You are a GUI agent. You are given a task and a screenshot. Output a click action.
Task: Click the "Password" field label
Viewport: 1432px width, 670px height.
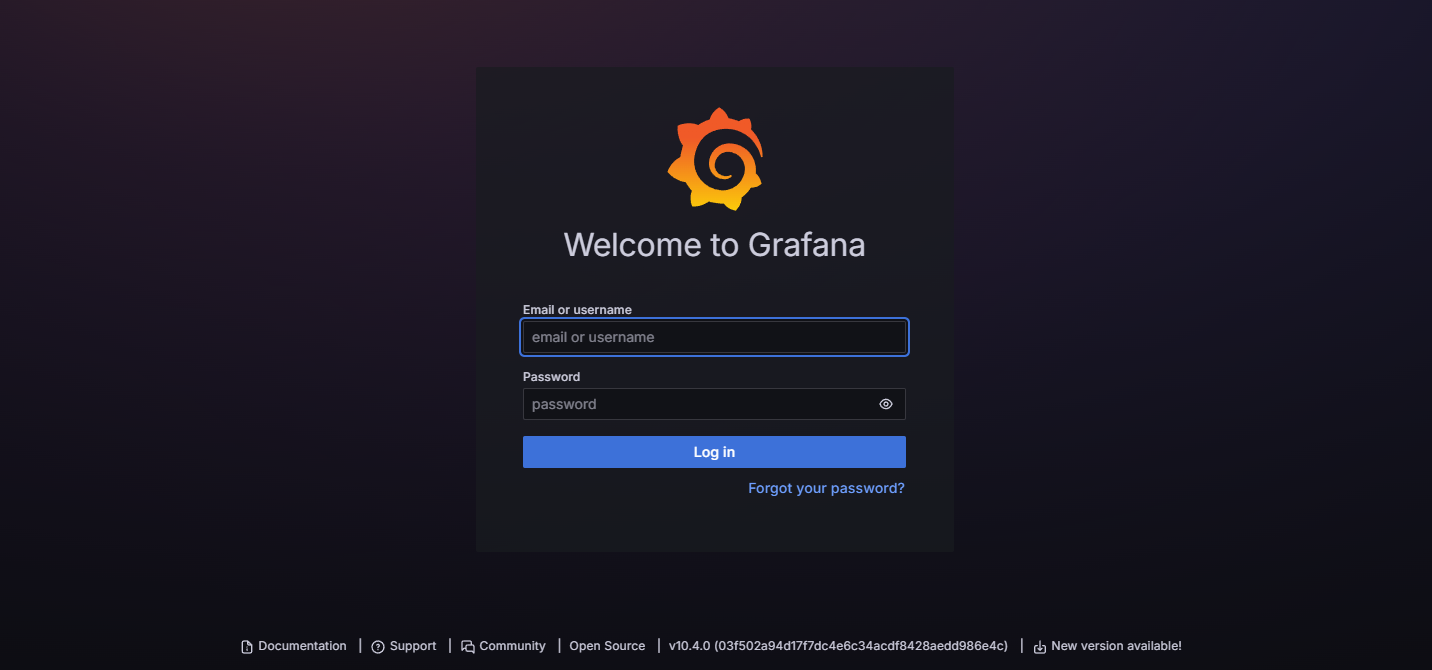point(551,377)
